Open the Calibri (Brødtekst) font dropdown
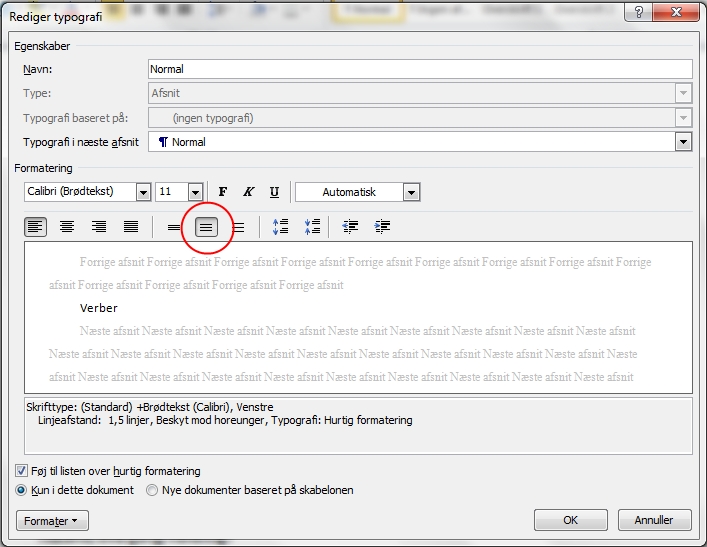This screenshot has height=547, width=707. click(143, 192)
